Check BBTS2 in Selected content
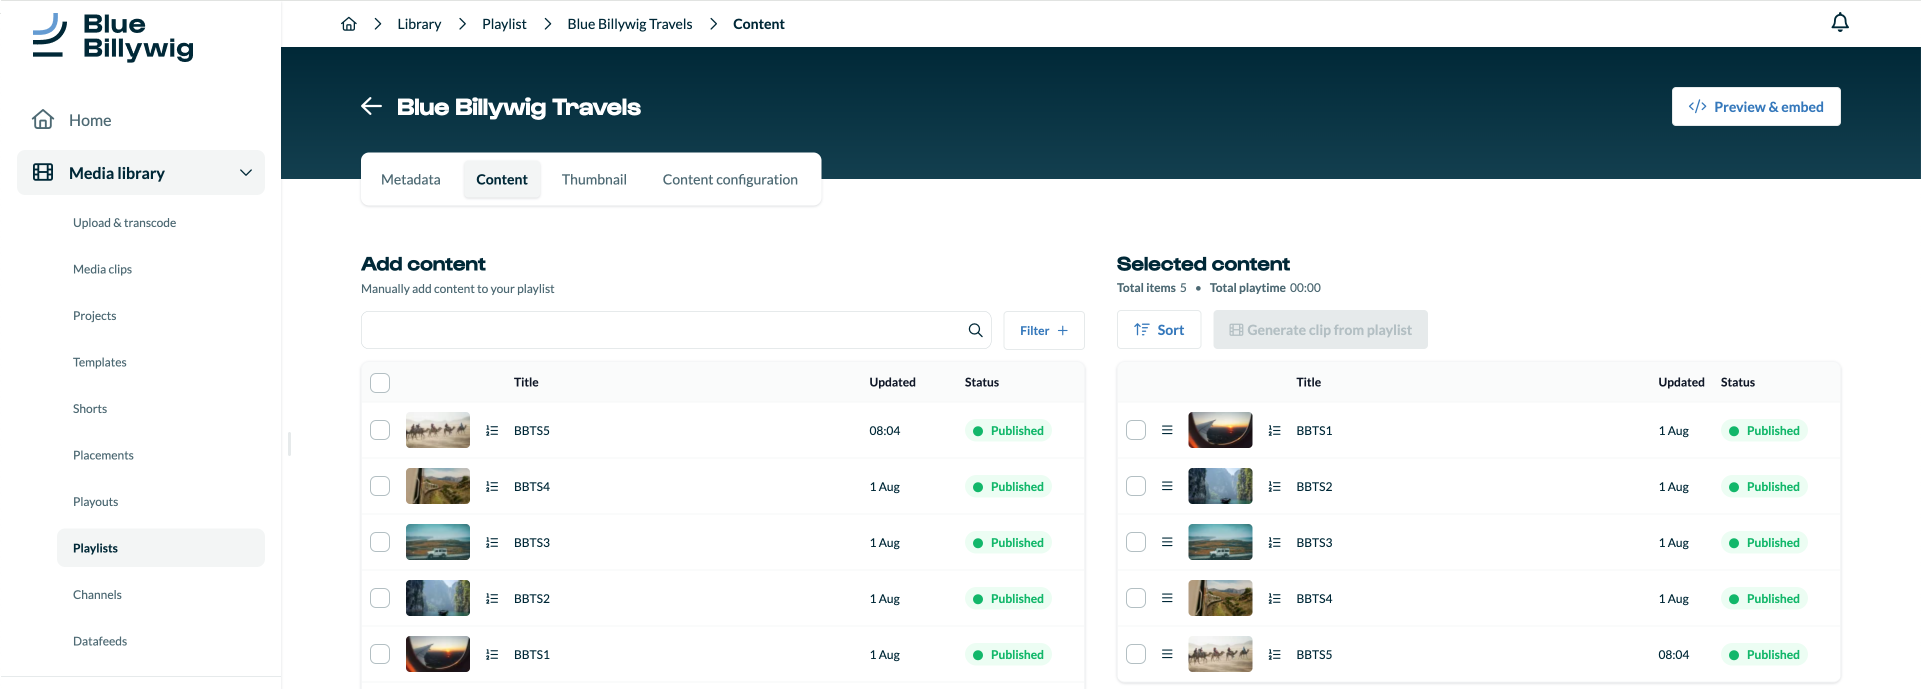This screenshot has height=689, width=1921. coord(1136,486)
